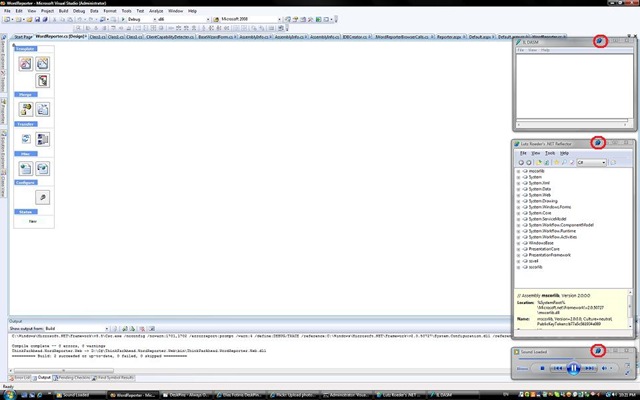Open the C# language dropdown in Reflector
The width and height of the screenshot is (640, 400).
(x=591, y=162)
